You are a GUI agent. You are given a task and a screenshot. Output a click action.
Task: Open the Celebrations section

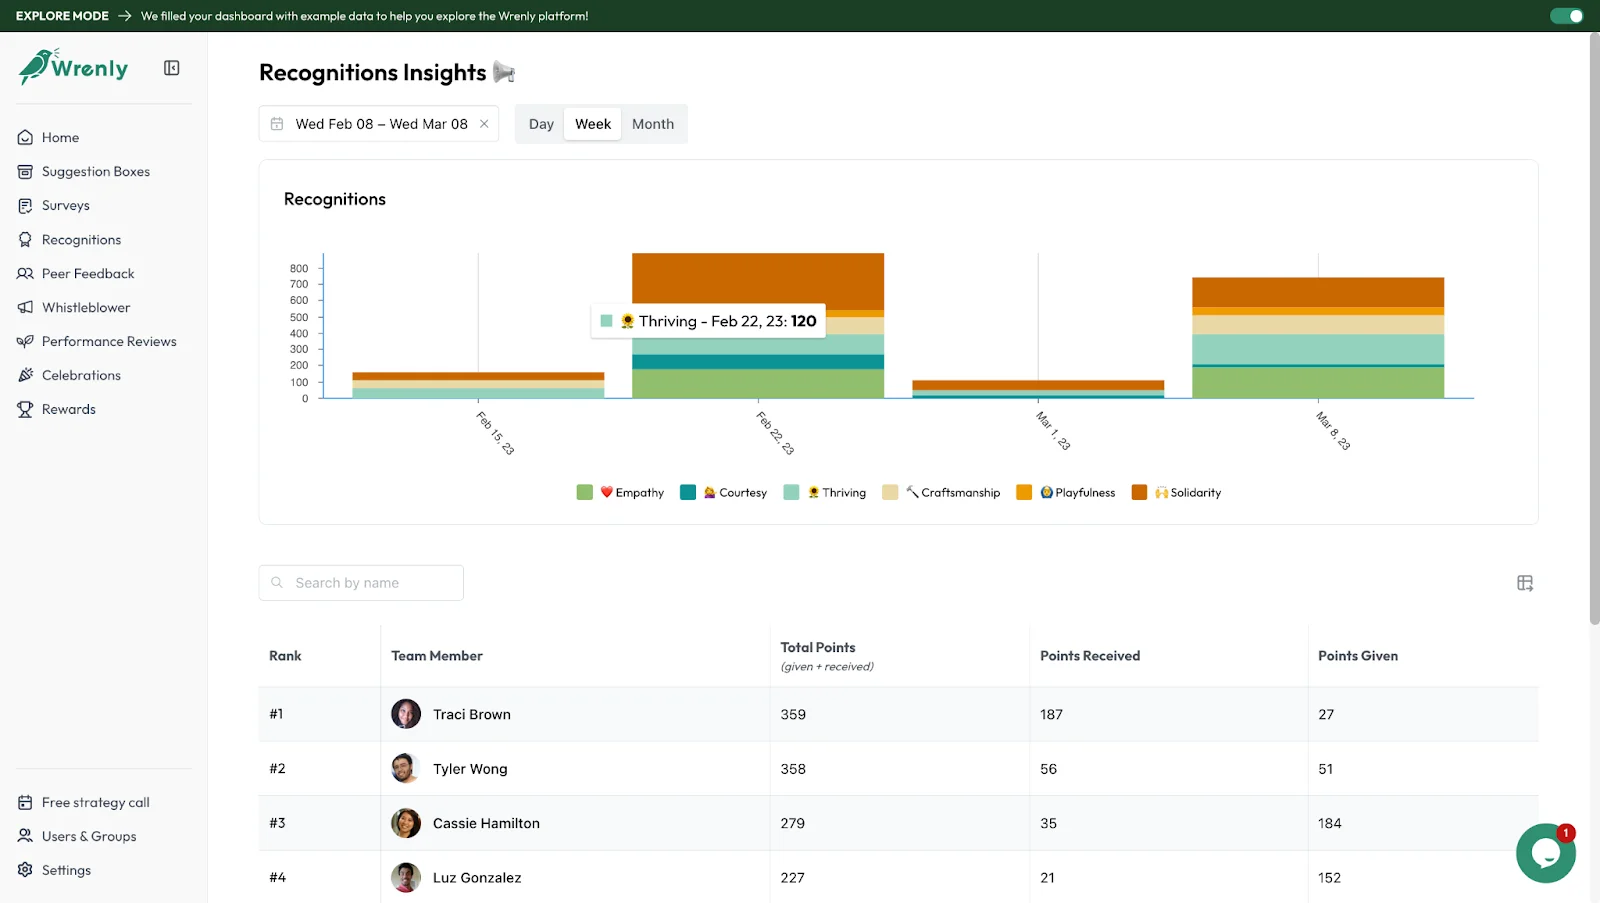coord(79,375)
